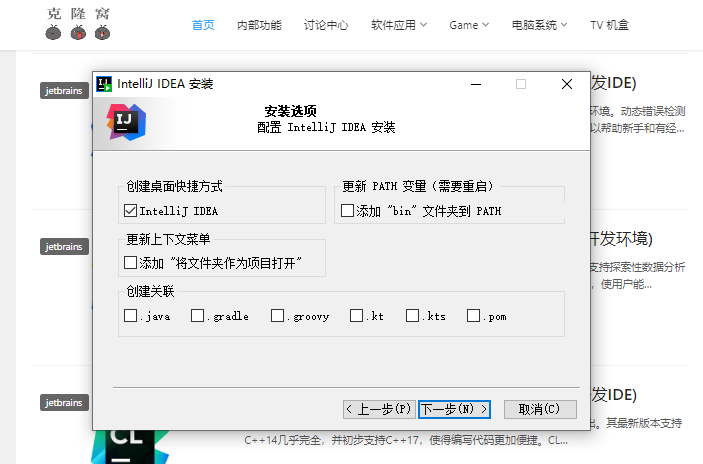
Task: Click the "配置 IntelliJ IDEA 安装" subtitle
Action: pos(326,127)
